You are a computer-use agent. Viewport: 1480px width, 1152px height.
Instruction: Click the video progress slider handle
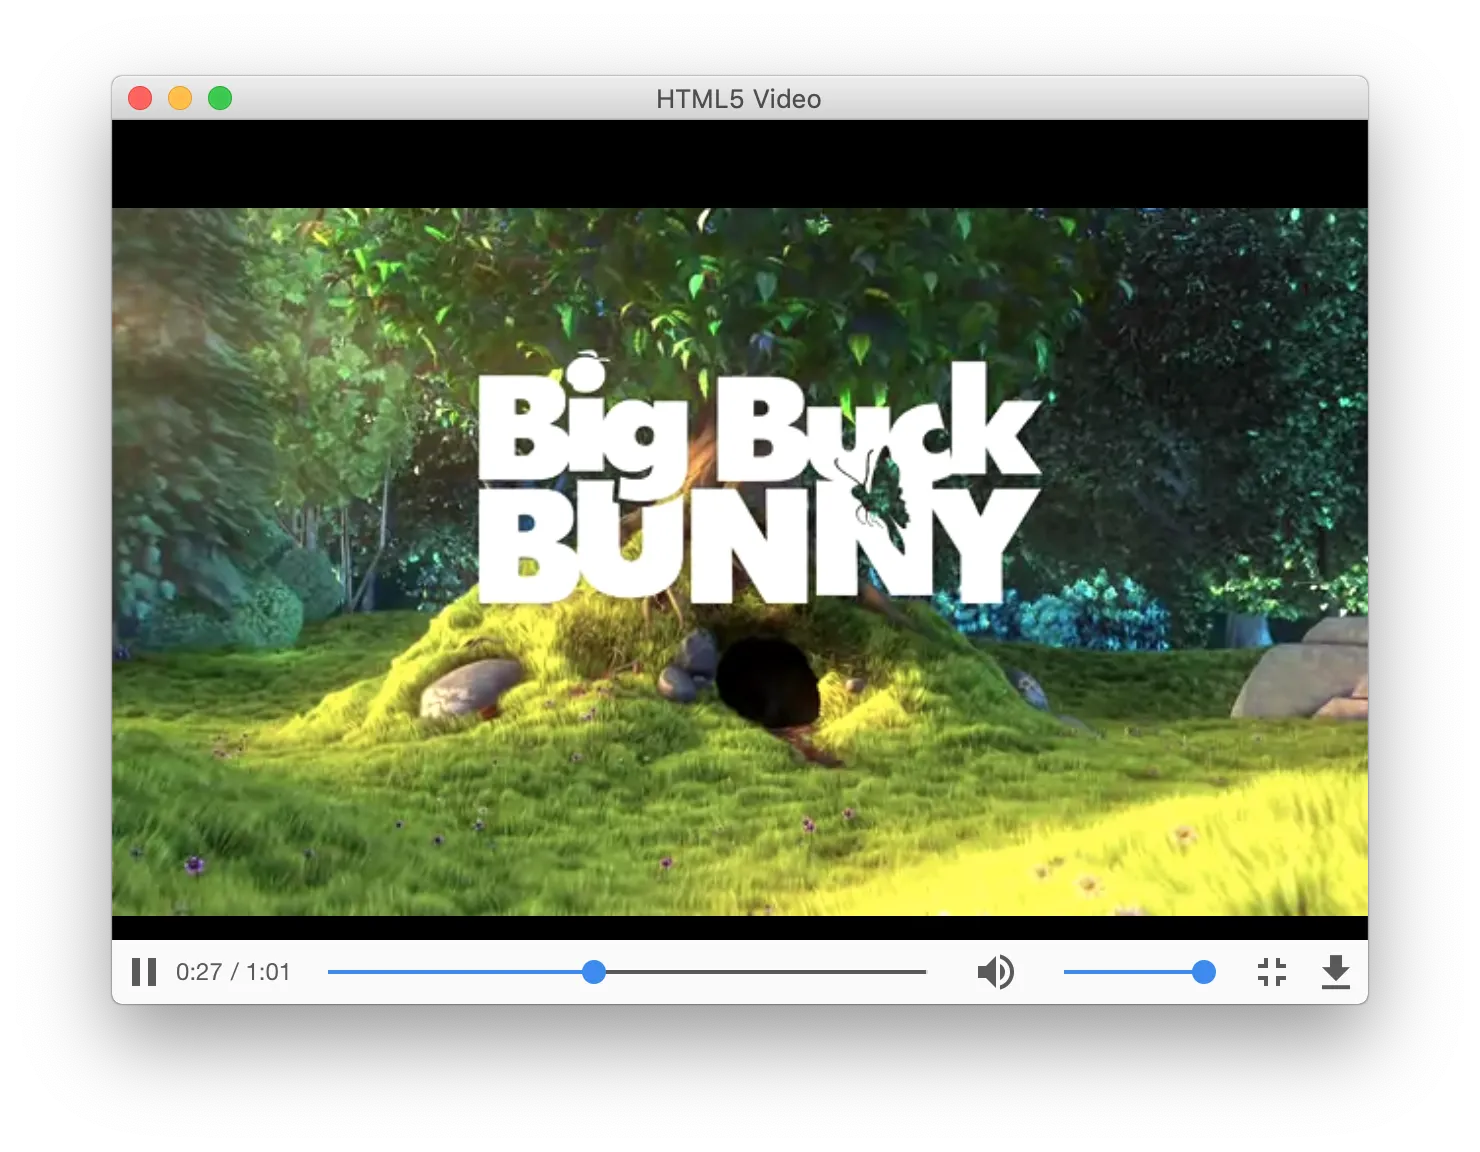coord(594,972)
